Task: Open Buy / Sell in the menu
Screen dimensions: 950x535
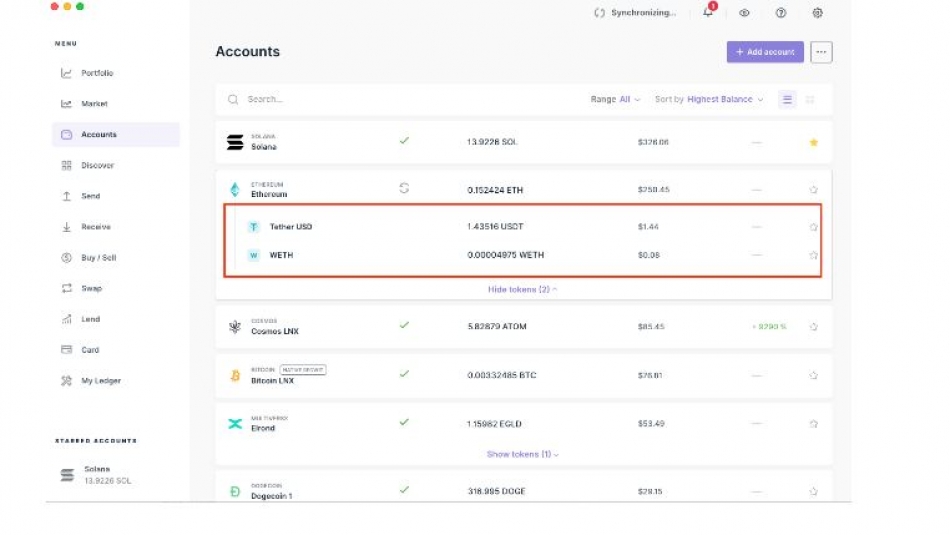Action: (115, 258)
